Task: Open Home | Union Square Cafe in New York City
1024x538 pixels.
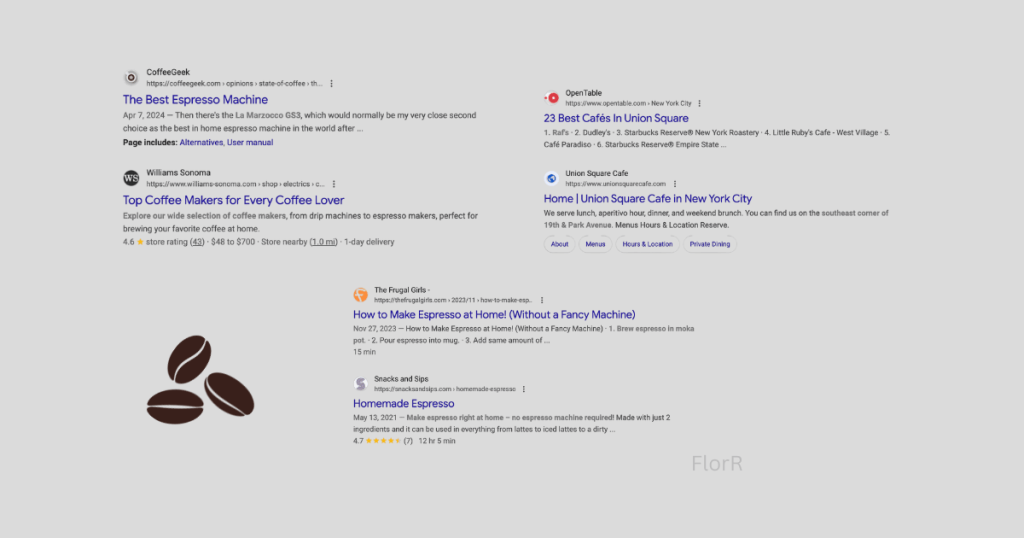Action: click(x=648, y=198)
